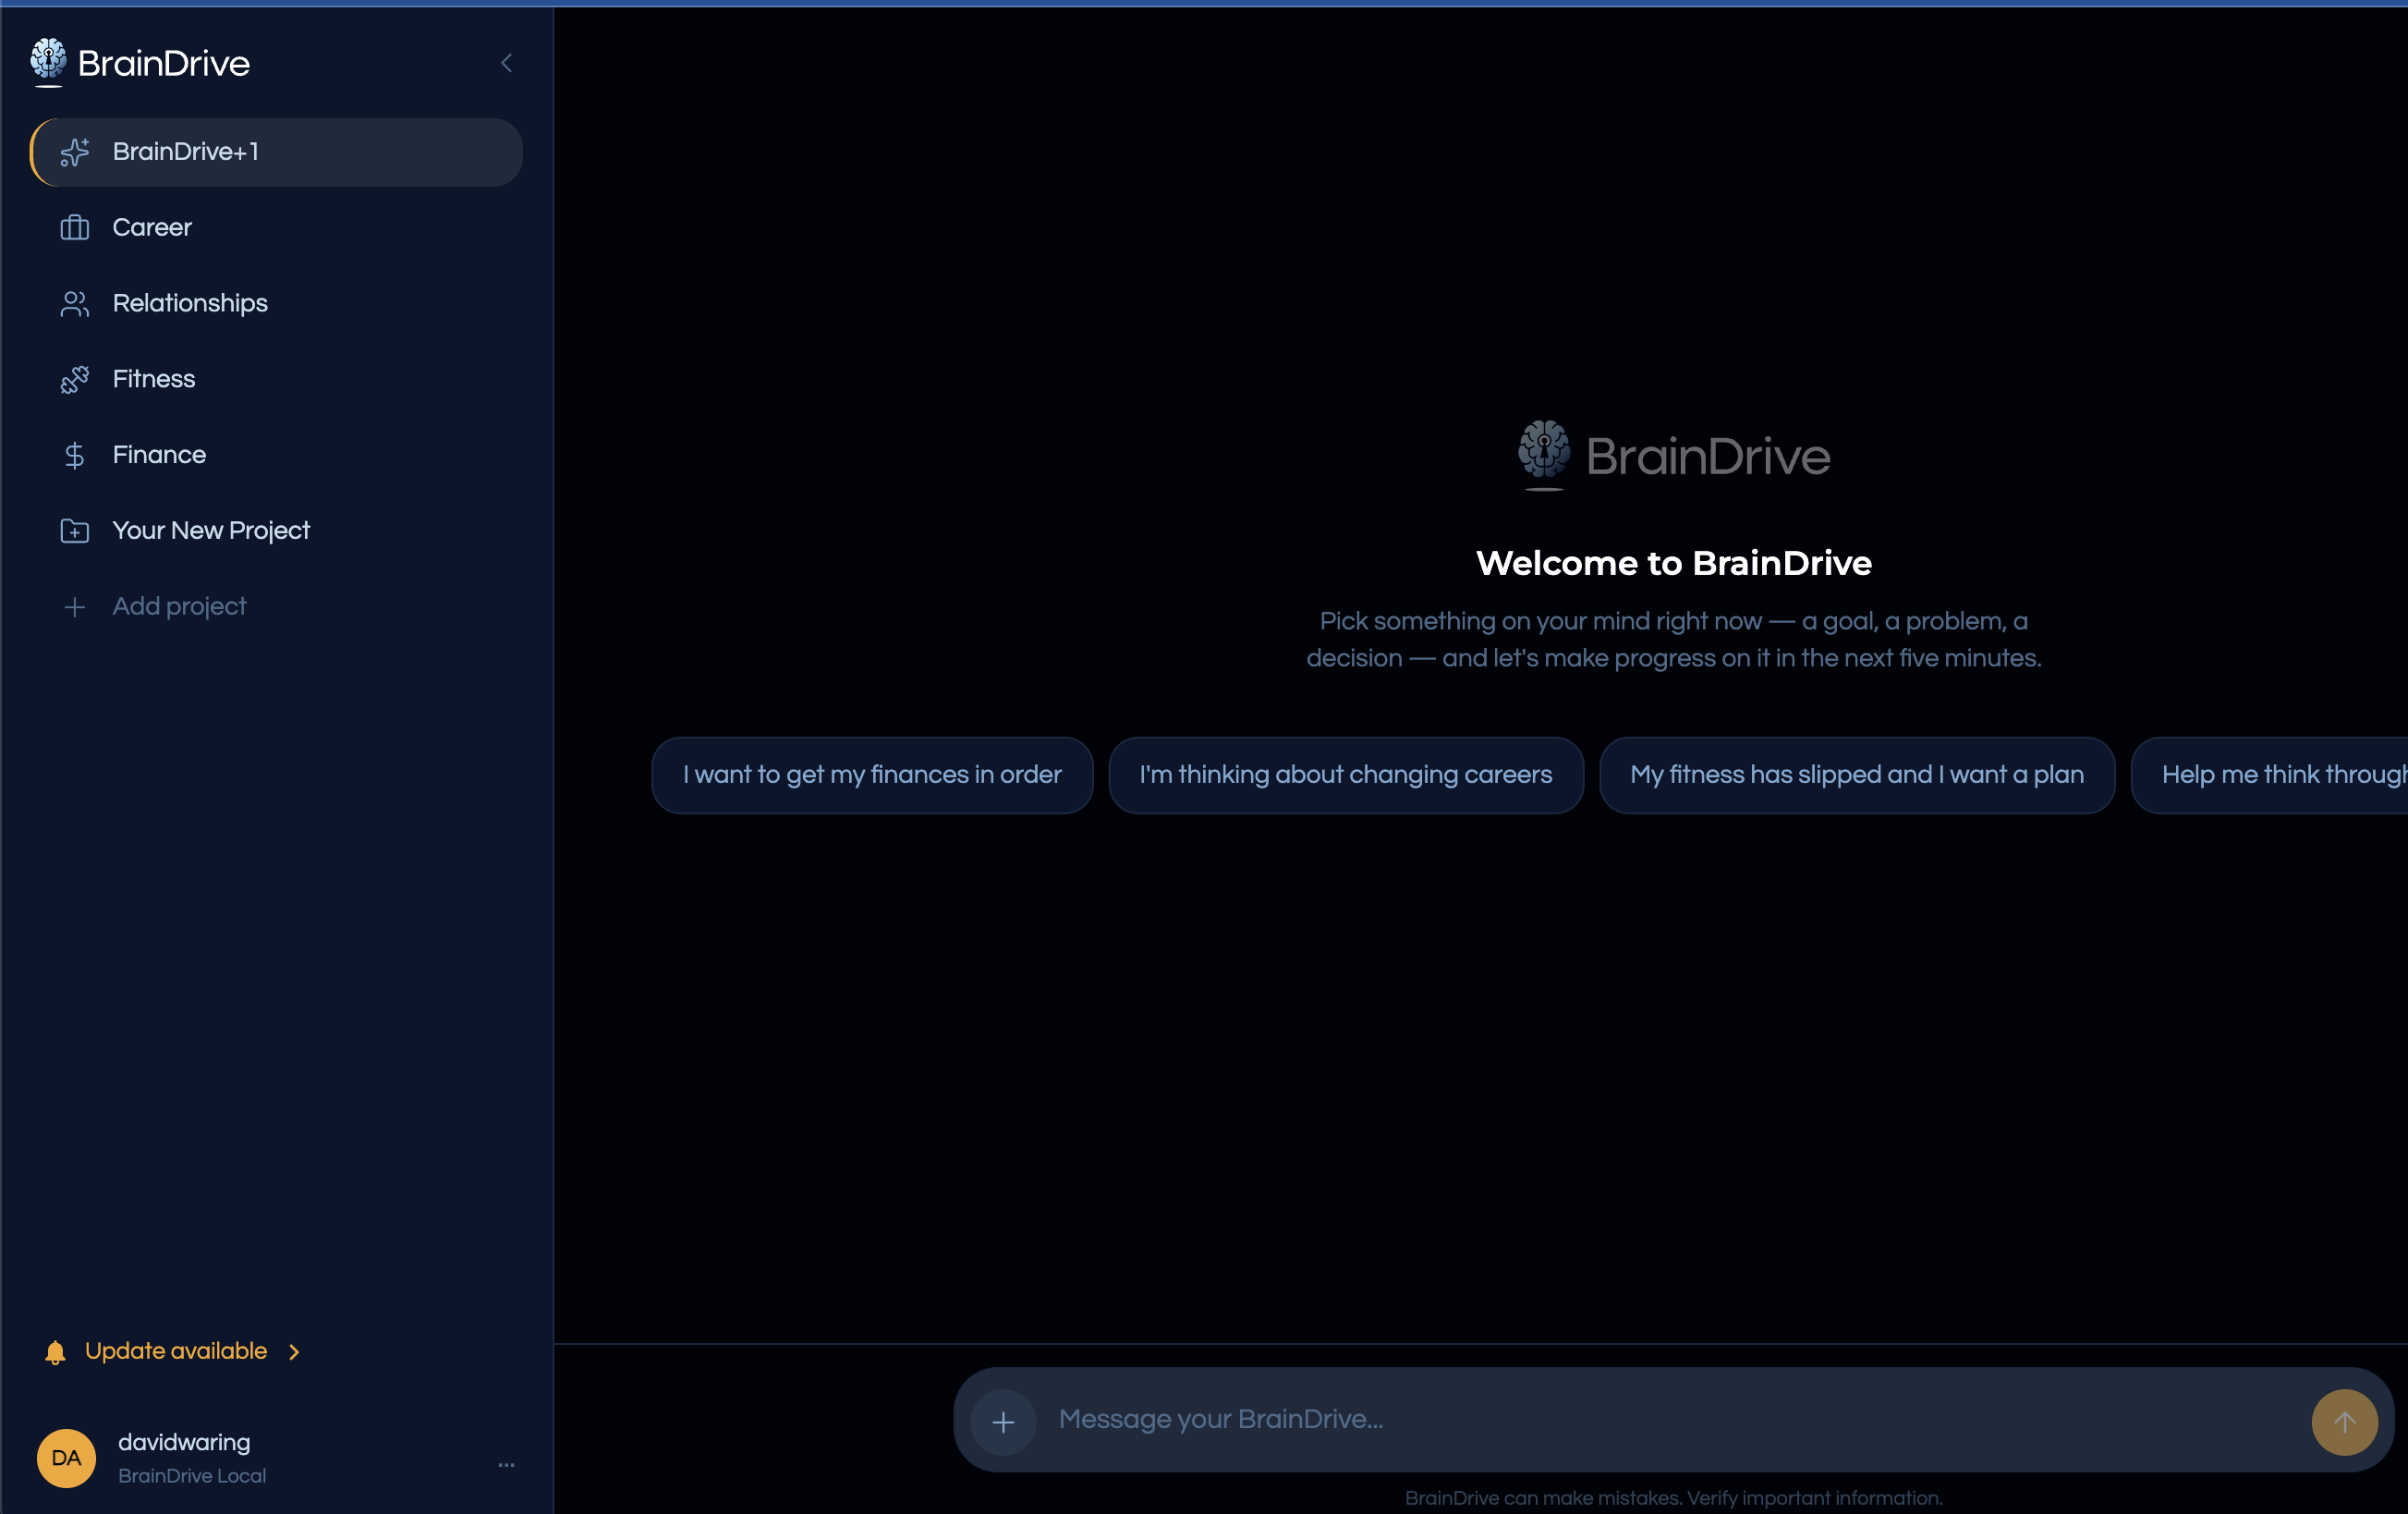Image resolution: width=2408 pixels, height=1514 pixels.
Task: Click the bell Update available icon
Action: coord(55,1352)
